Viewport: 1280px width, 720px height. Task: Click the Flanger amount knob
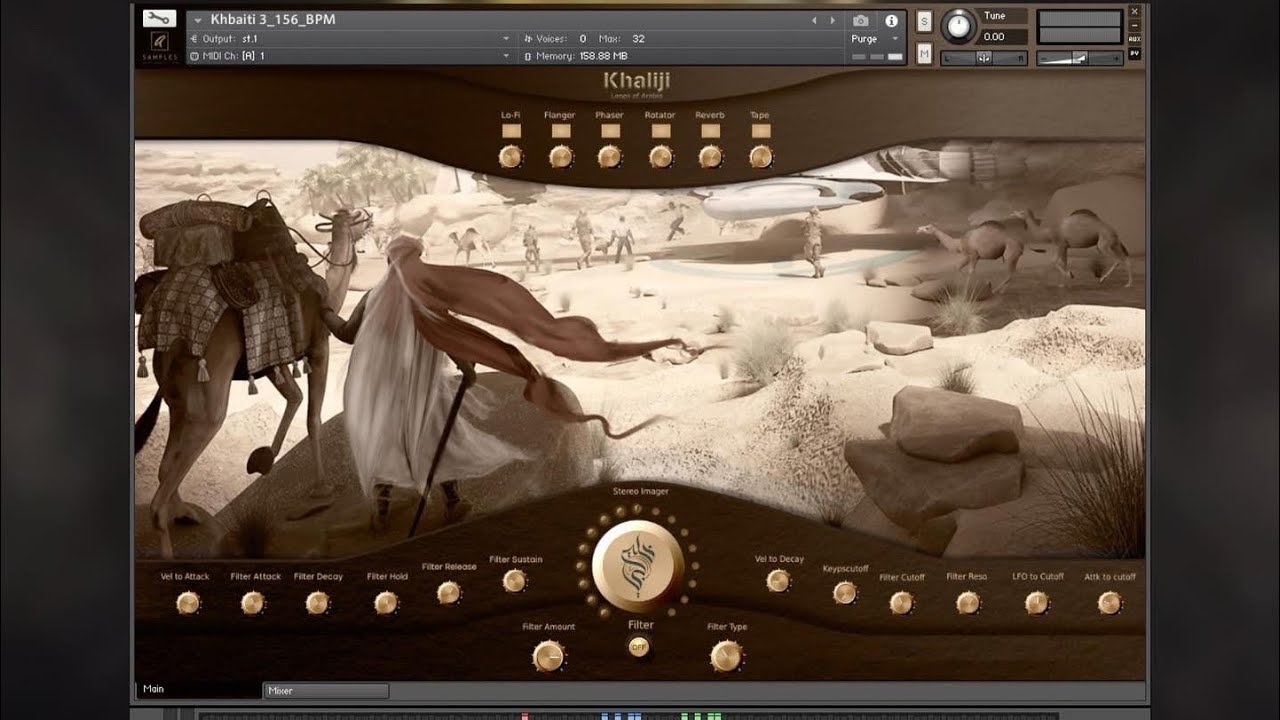(x=561, y=157)
